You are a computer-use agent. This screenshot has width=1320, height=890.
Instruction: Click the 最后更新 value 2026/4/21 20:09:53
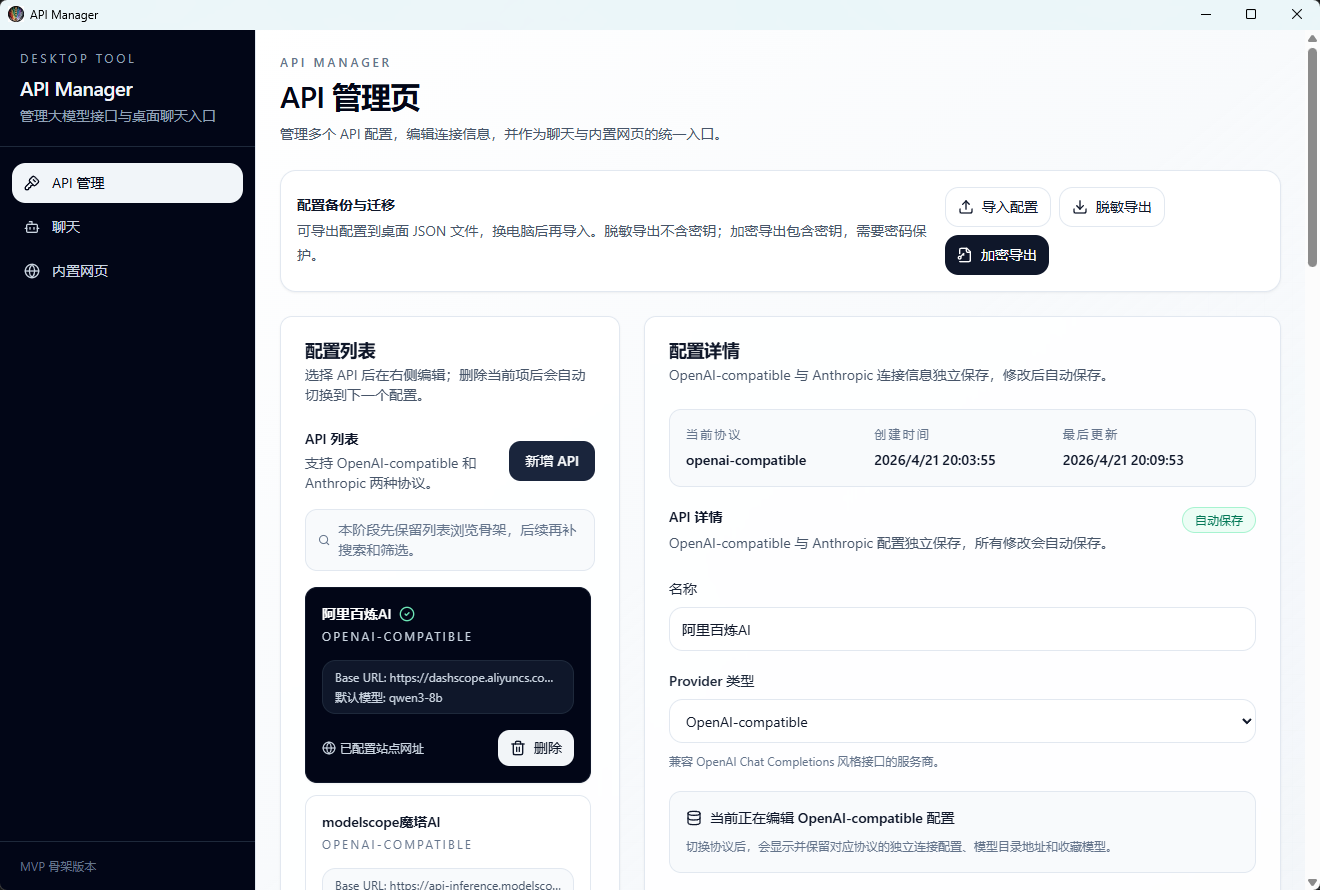(x=1123, y=460)
